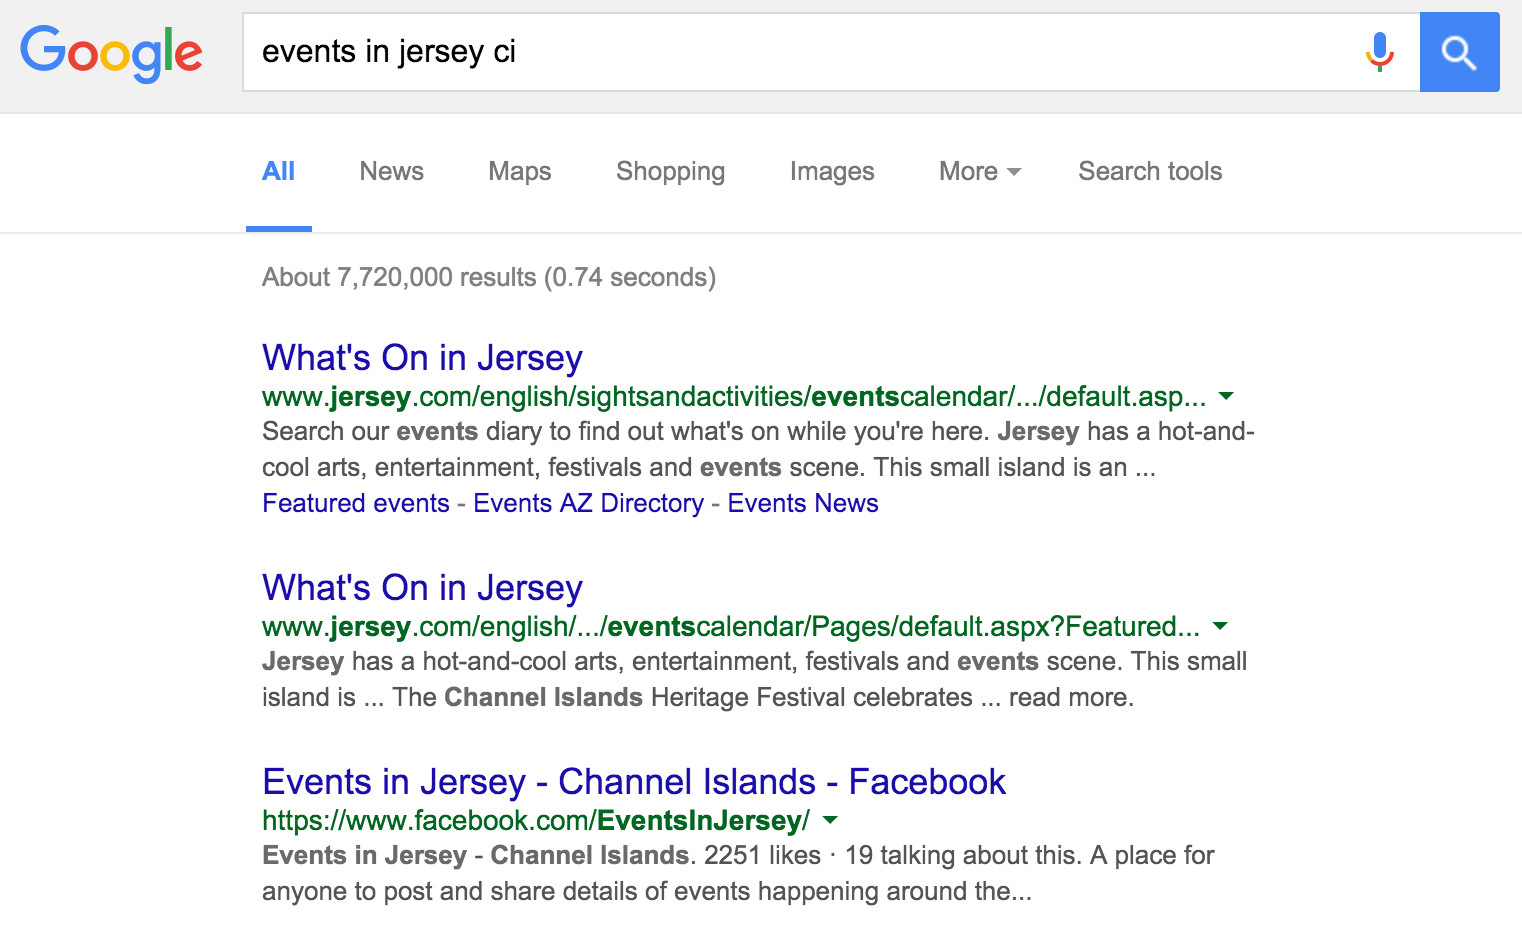Image resolution: width=1522 pixels, height=928 pixels.
Task: Expand the More dropdown menu
Action: [x=979, y=171]
